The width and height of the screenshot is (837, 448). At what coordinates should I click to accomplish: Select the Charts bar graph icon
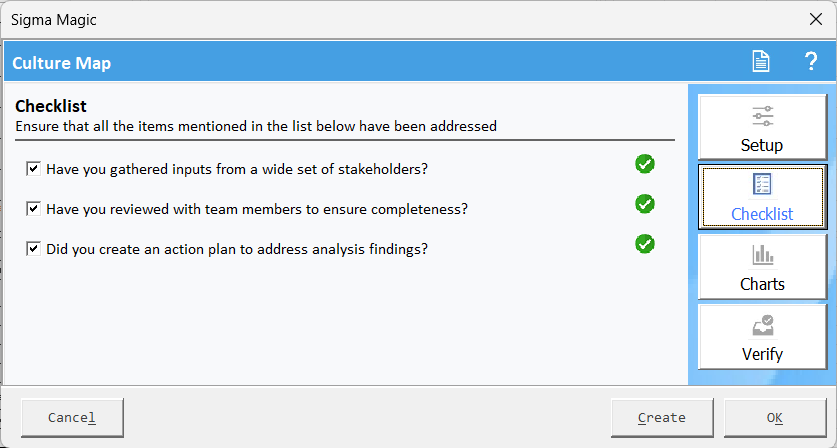[x=763, y=255]
